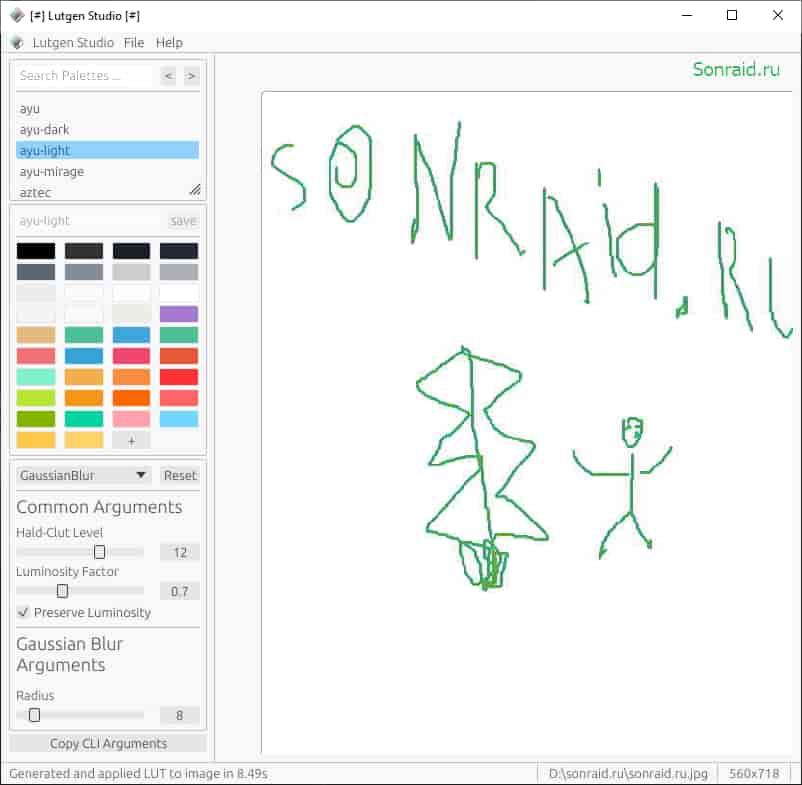Click the previous palette arrow button
Image resolution: width=802 pixels, height=785 pixels.
pos(168,76)
